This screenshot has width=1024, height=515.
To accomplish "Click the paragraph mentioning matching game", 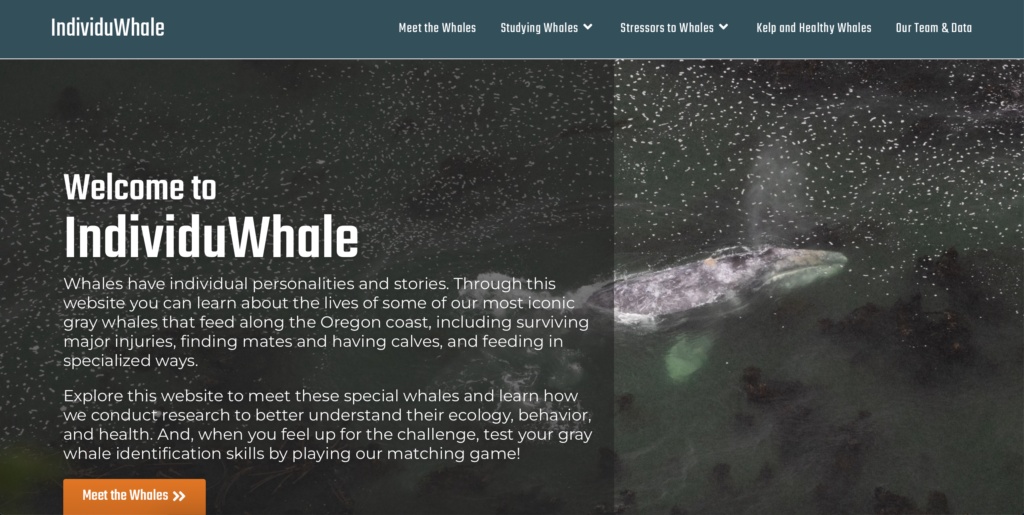I will (x=328, y=425).
